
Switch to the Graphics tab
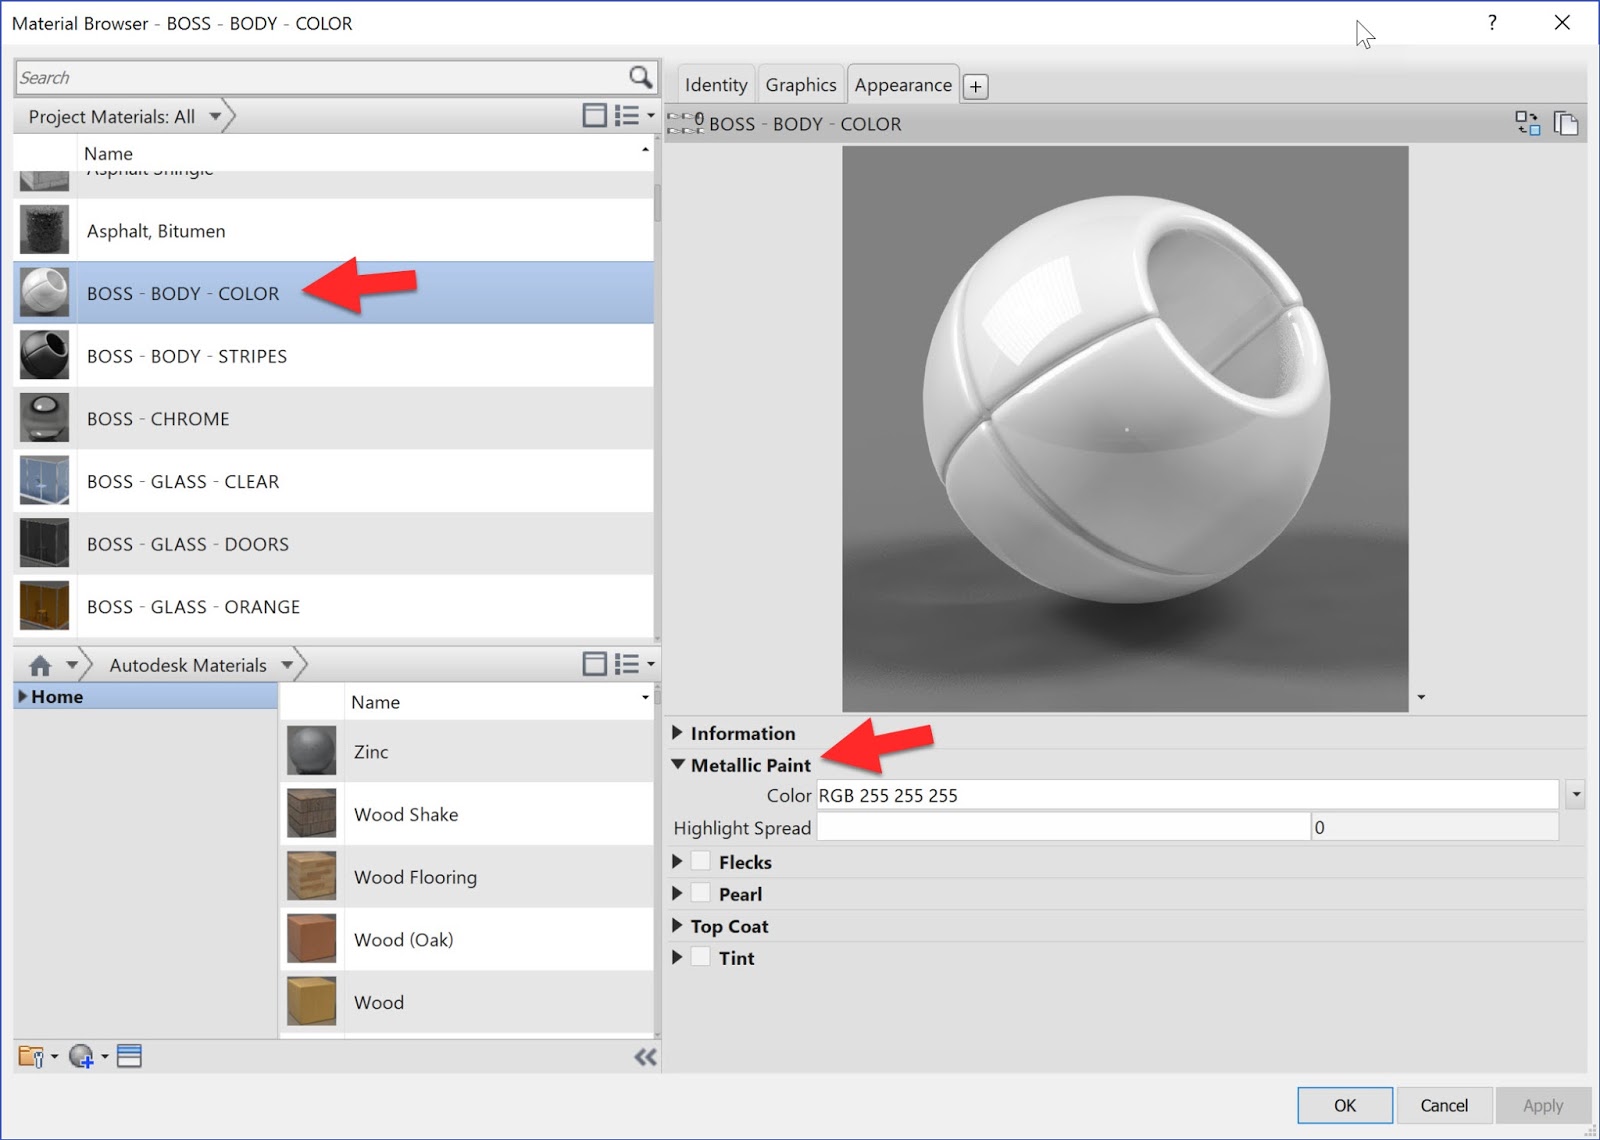[x=801, y=84]
